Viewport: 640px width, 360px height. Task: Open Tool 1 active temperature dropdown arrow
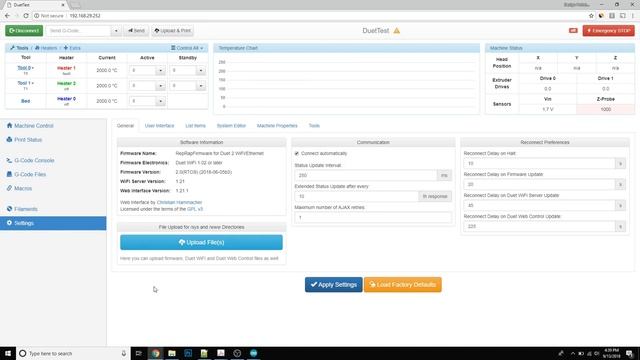point(160,86)
